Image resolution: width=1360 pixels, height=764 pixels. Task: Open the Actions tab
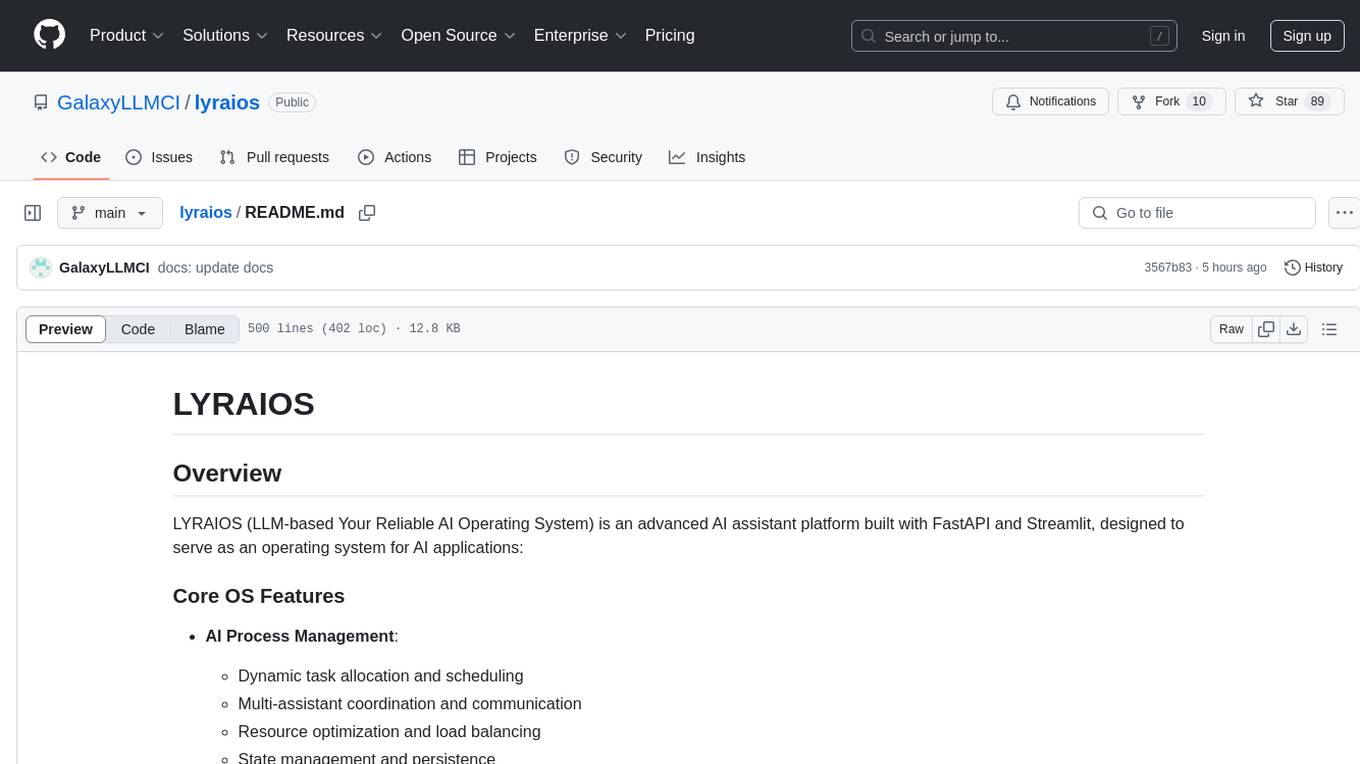coord(394,157)
